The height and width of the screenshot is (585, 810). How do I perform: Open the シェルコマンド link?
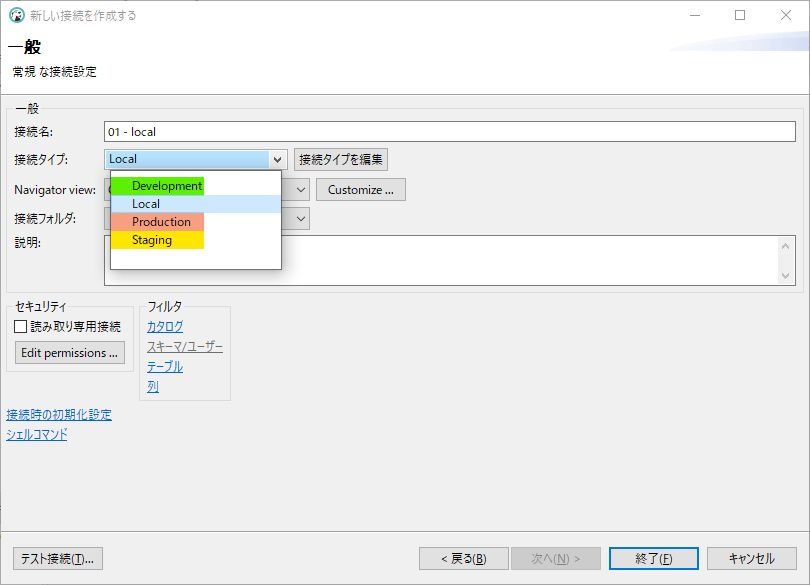pos(37,435)
